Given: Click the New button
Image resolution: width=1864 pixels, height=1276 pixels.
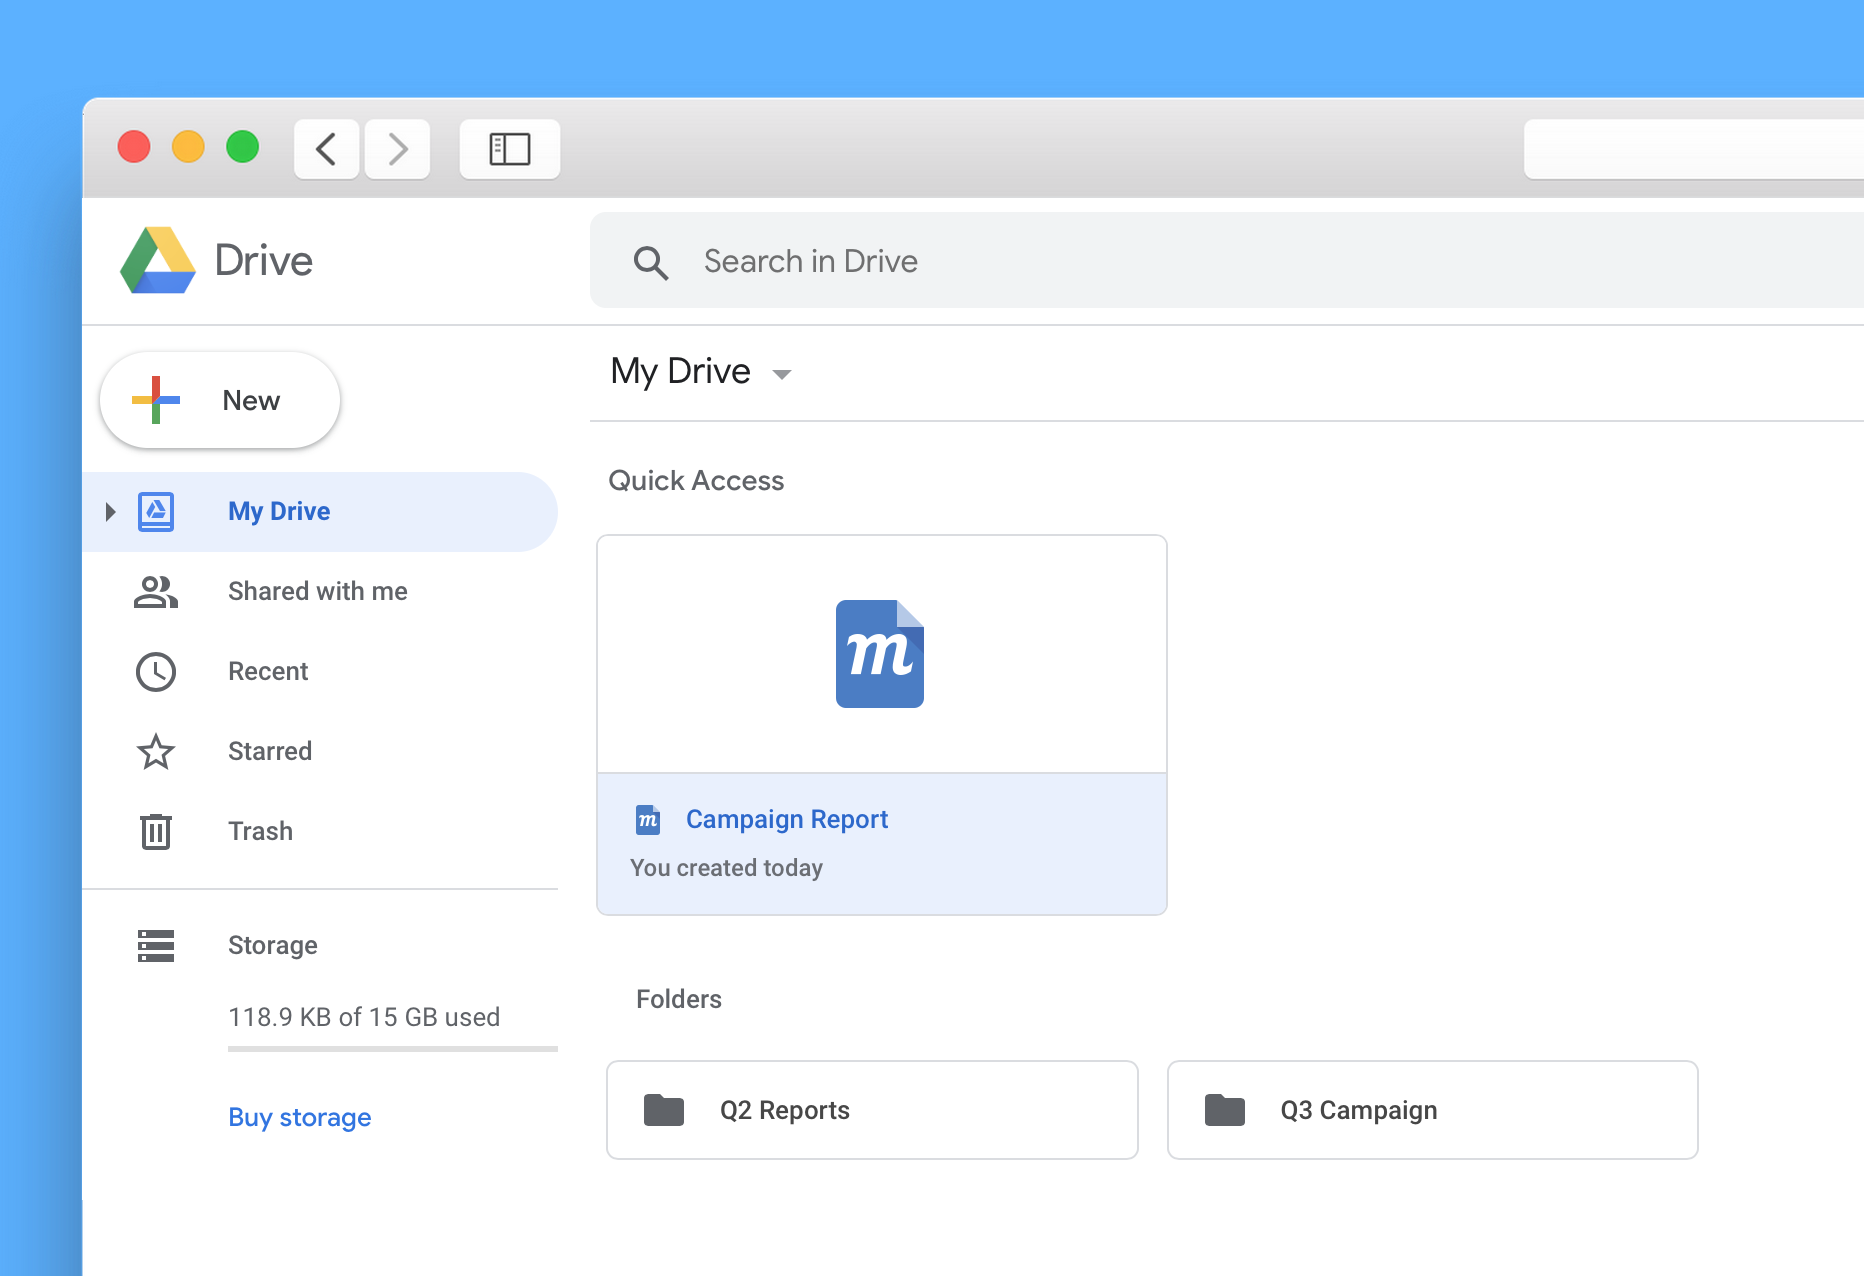Looking at the screenshot, I should 219,399.
